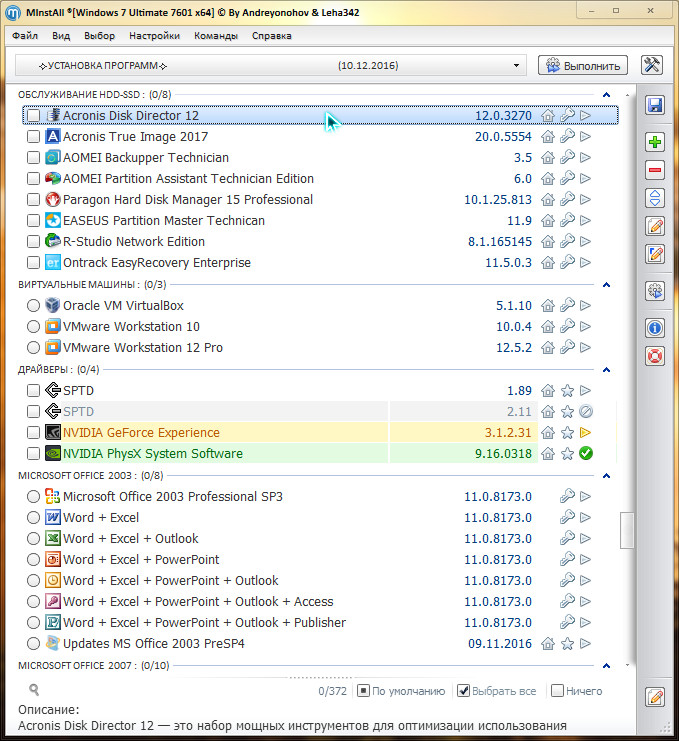Collapse the MICROSOFT OFFICE 2003 section

click(x=607, y=475)
